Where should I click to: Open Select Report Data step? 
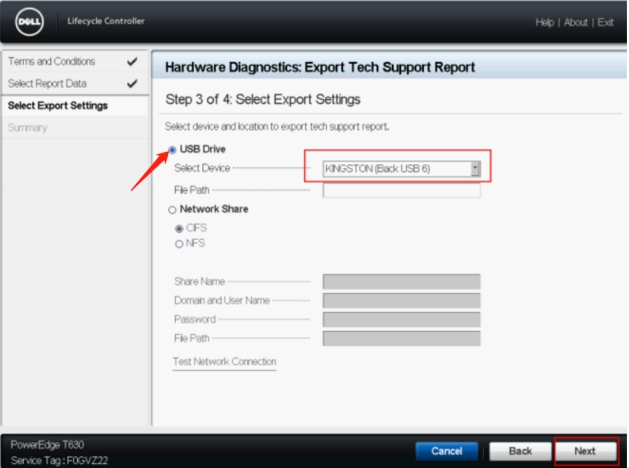tap(49, 84)
